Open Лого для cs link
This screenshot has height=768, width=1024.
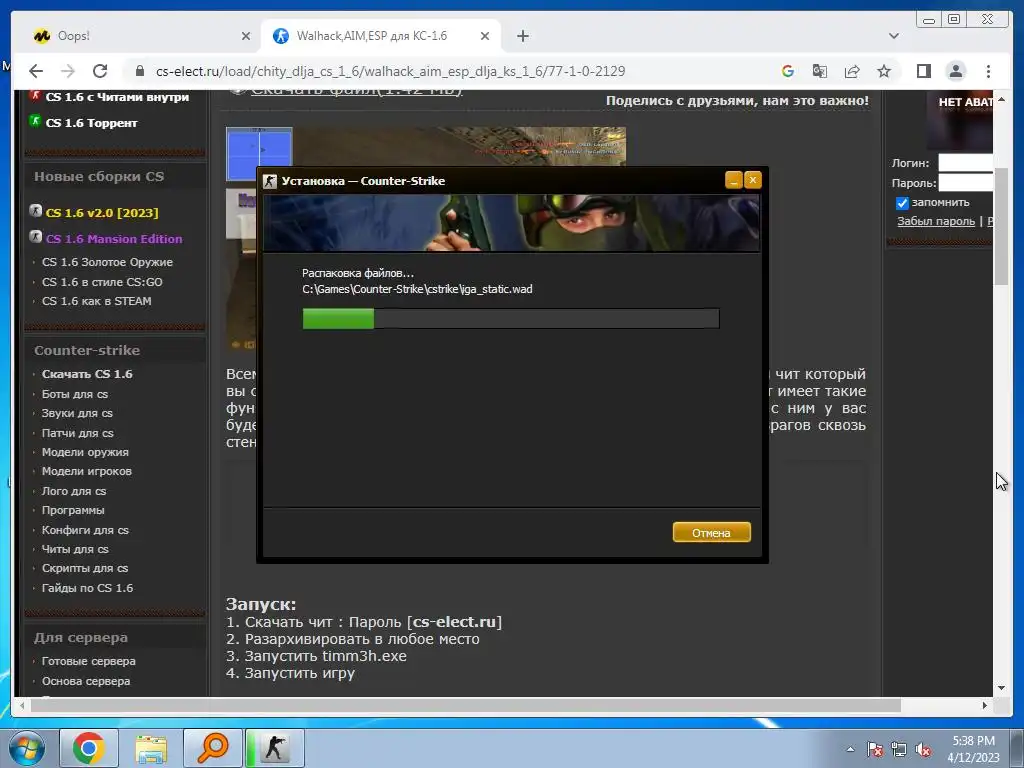pos(74,491)
